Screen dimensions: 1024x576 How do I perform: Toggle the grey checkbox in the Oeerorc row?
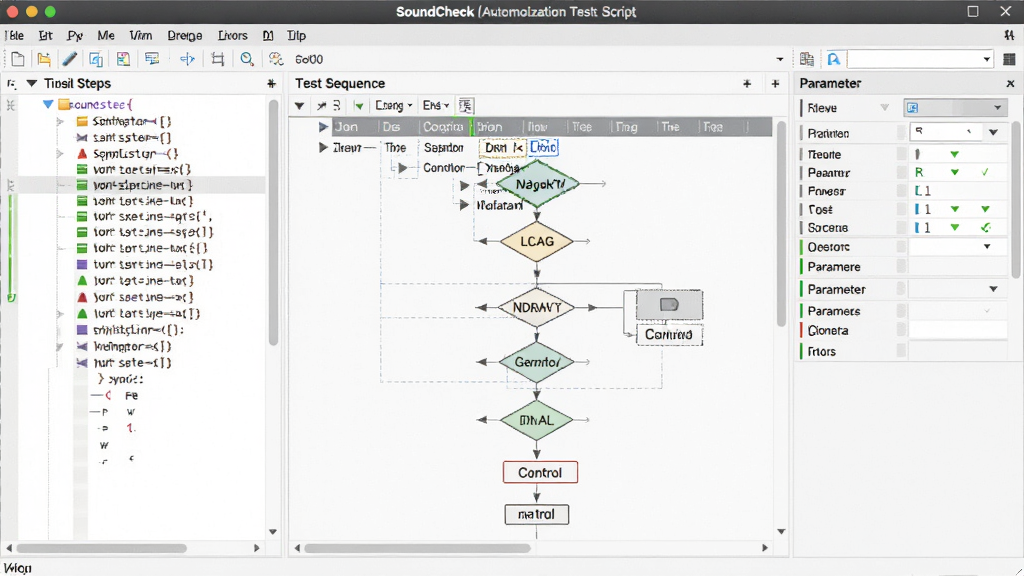coord(901,247)
